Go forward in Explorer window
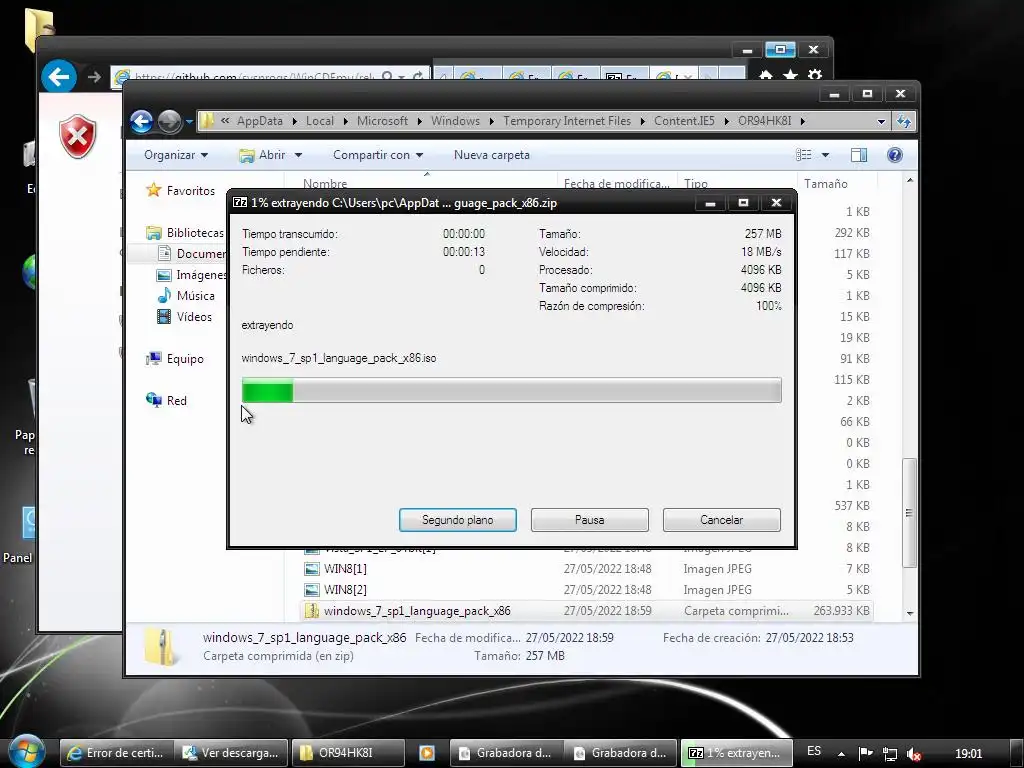Screen dimensions: 1024x768 (170, 121)
